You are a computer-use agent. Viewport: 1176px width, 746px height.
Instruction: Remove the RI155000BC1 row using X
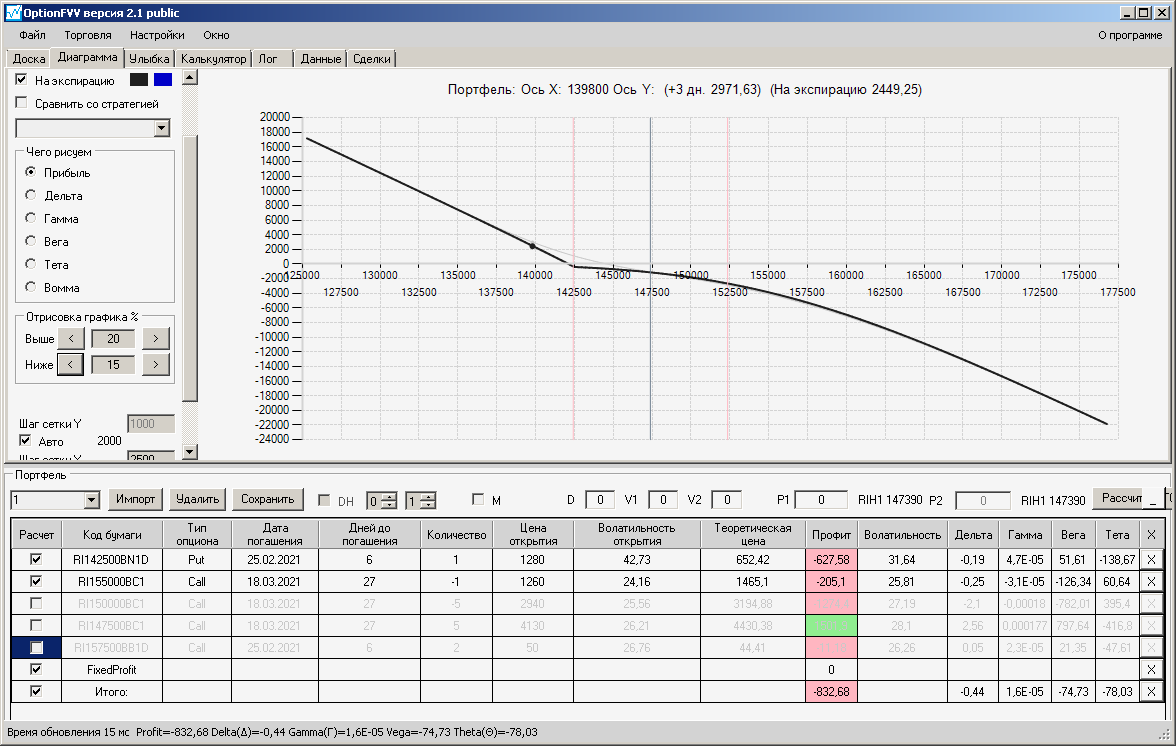(1151, 581)
